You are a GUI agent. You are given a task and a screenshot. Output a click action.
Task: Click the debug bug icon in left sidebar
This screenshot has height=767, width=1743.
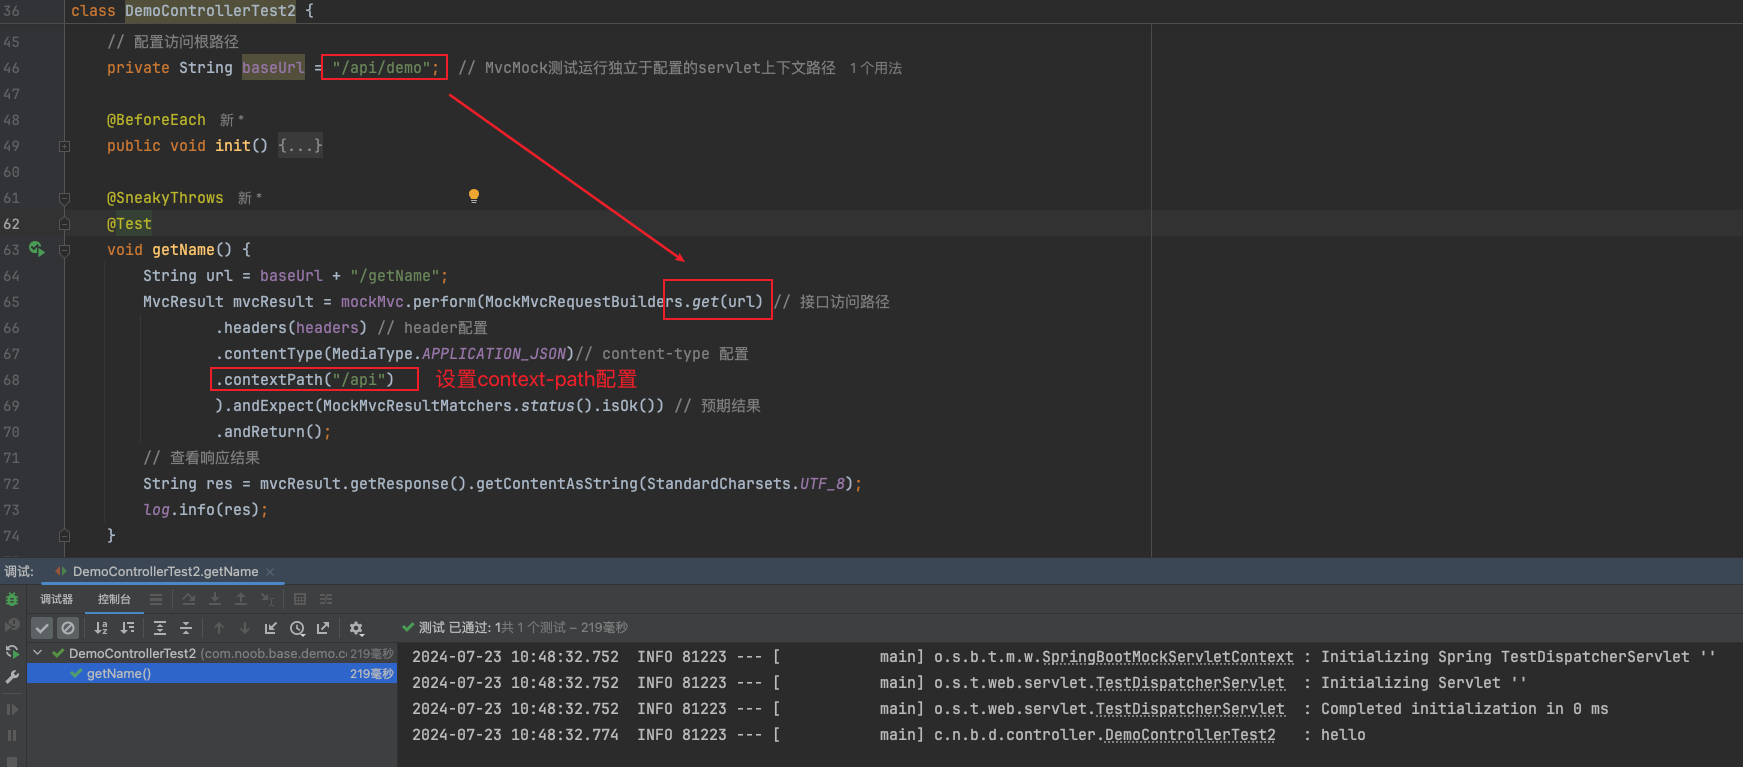coord(12,599)
